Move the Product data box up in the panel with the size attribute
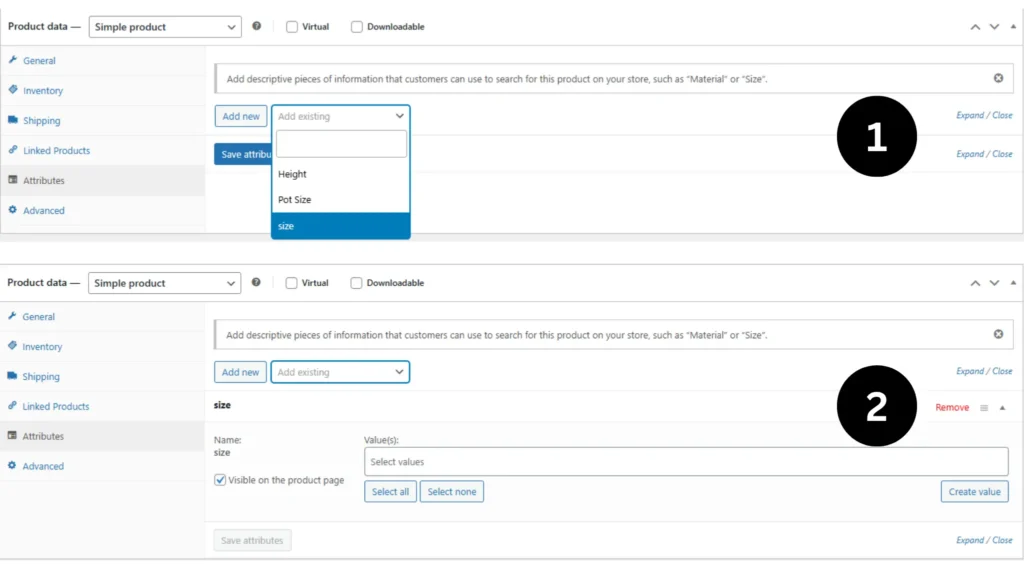The width and height of the screenshot is (1024, 572). coord(975,283)
